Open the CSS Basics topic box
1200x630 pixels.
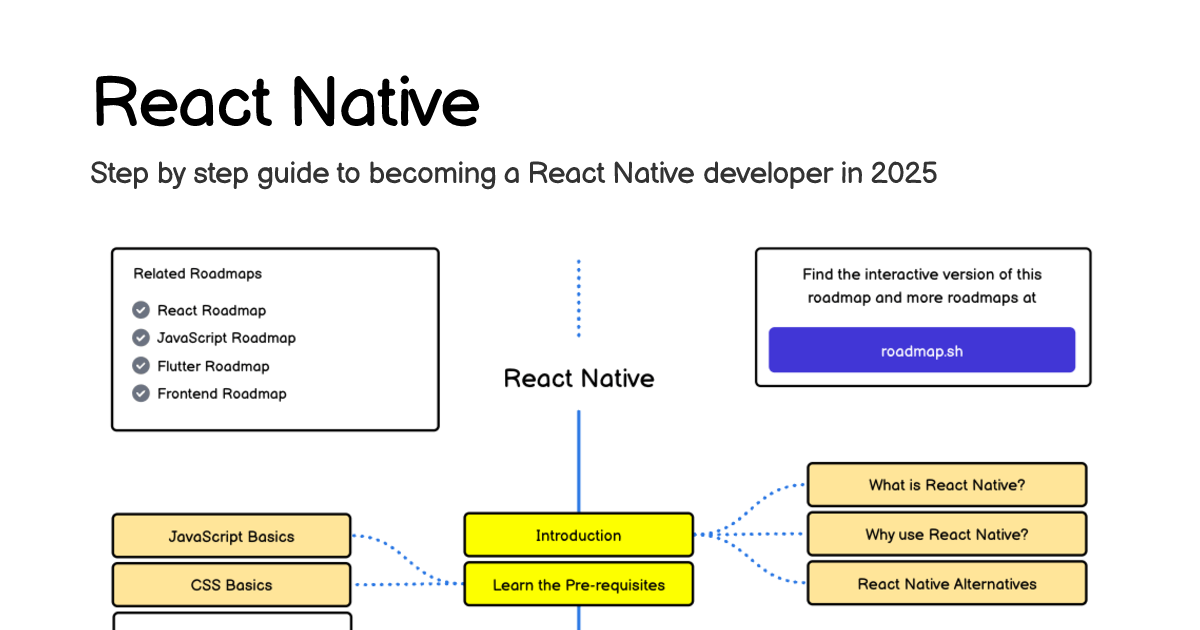[231, 585]
